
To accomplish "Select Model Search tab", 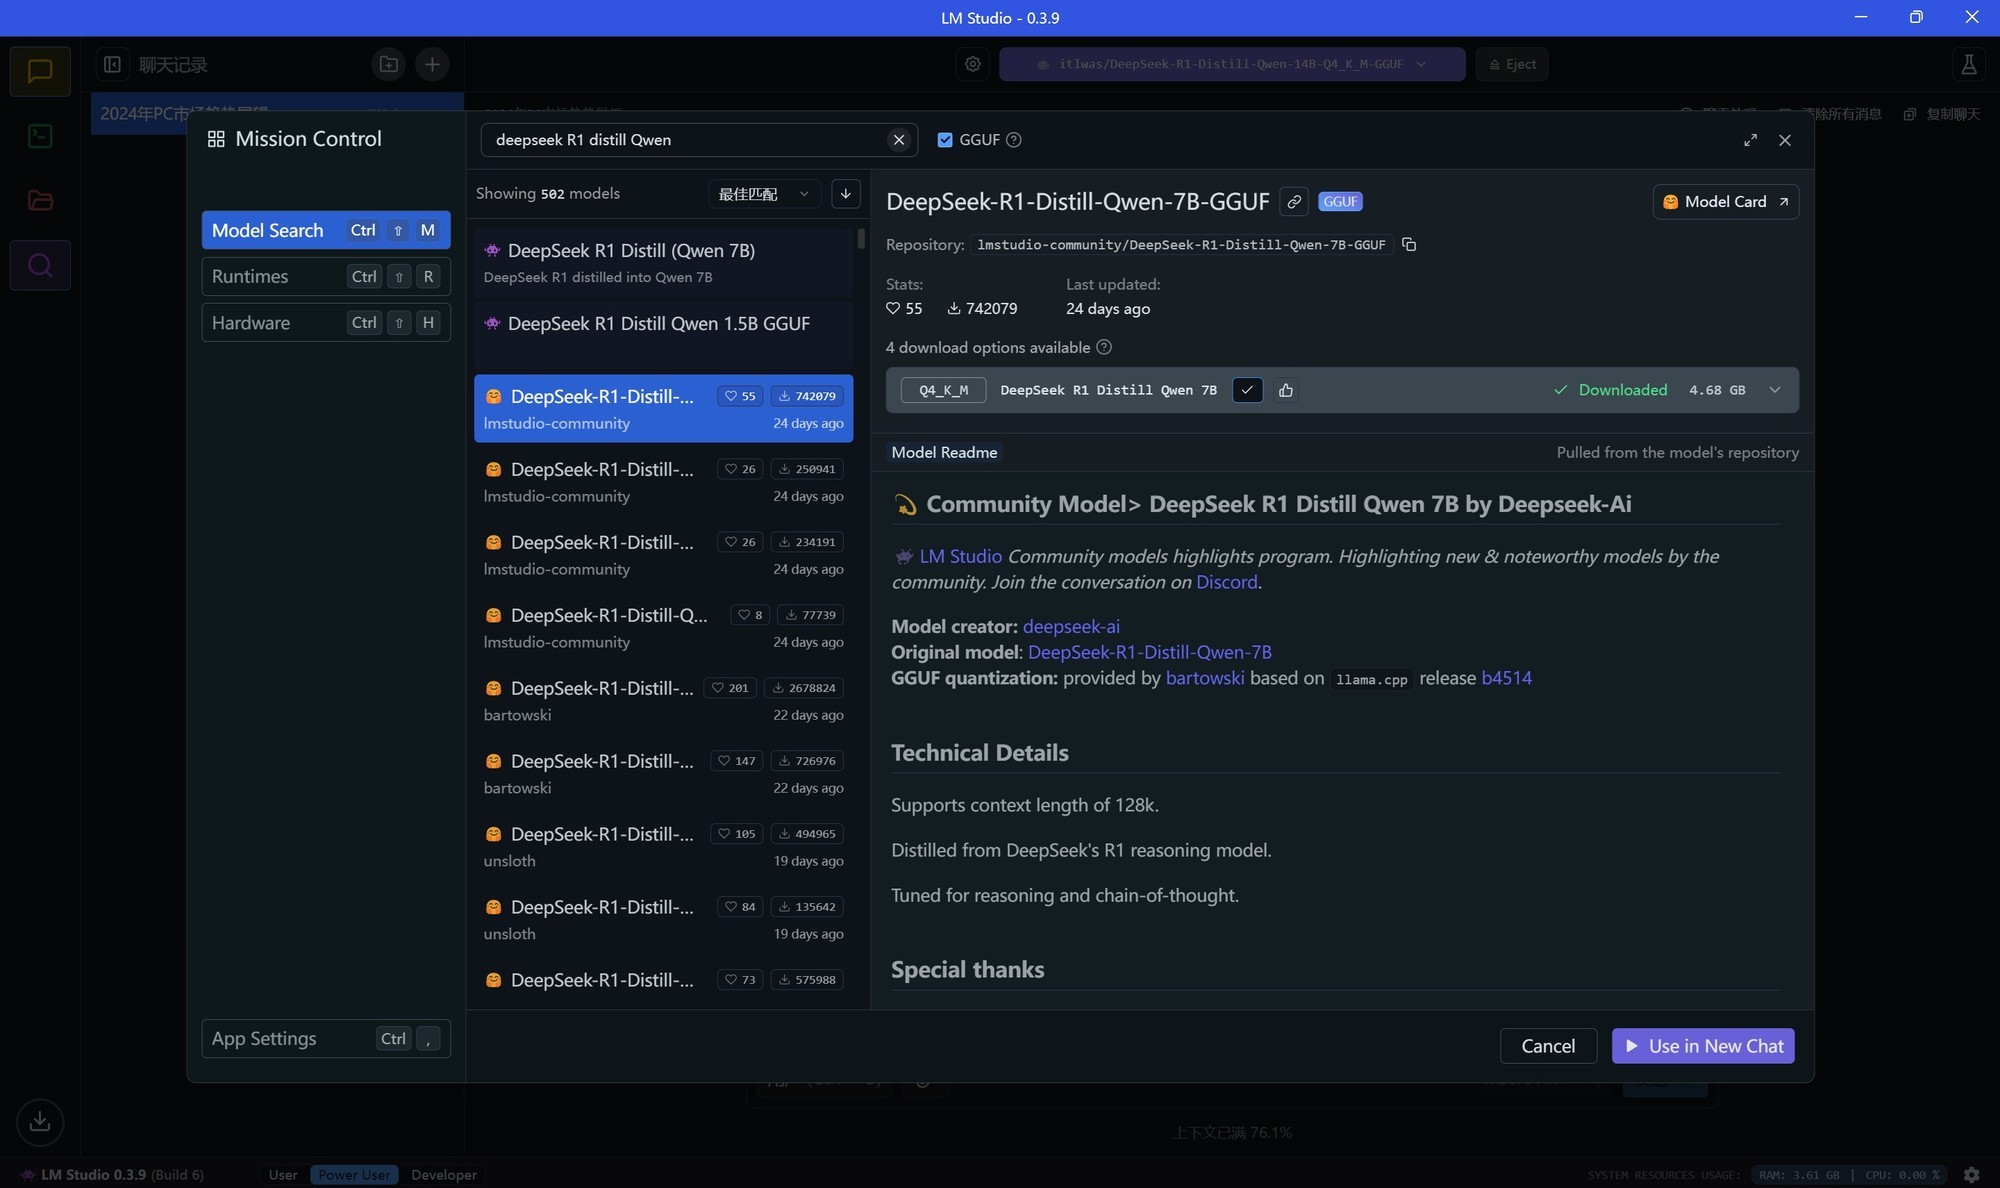I will click(326, 230).
